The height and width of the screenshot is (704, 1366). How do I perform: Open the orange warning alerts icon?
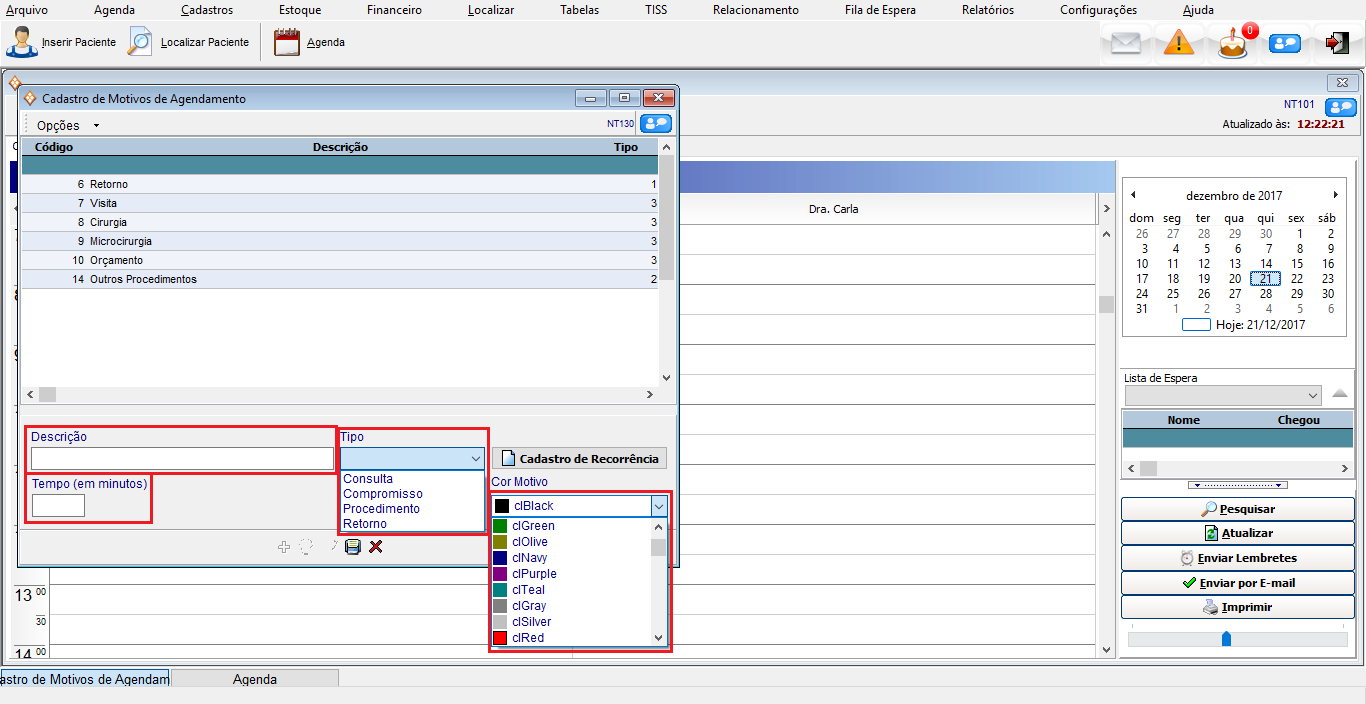pos(1179,43)
